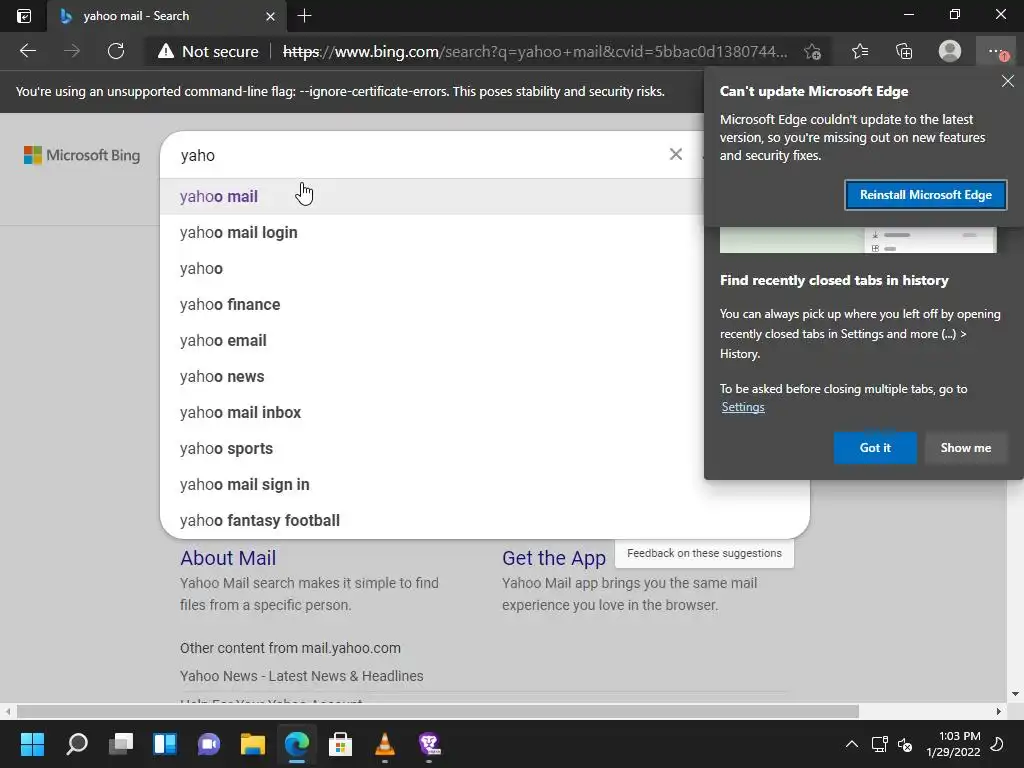Open Task View on taskbar
The image size is (1024, 768).
[x=121, y=744]
